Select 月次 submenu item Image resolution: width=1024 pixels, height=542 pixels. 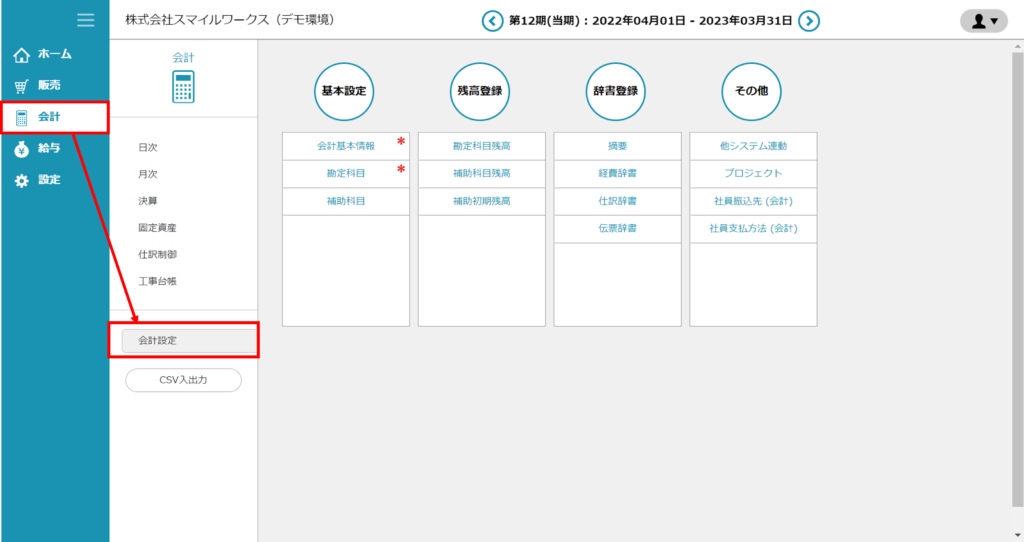(148, 174)
